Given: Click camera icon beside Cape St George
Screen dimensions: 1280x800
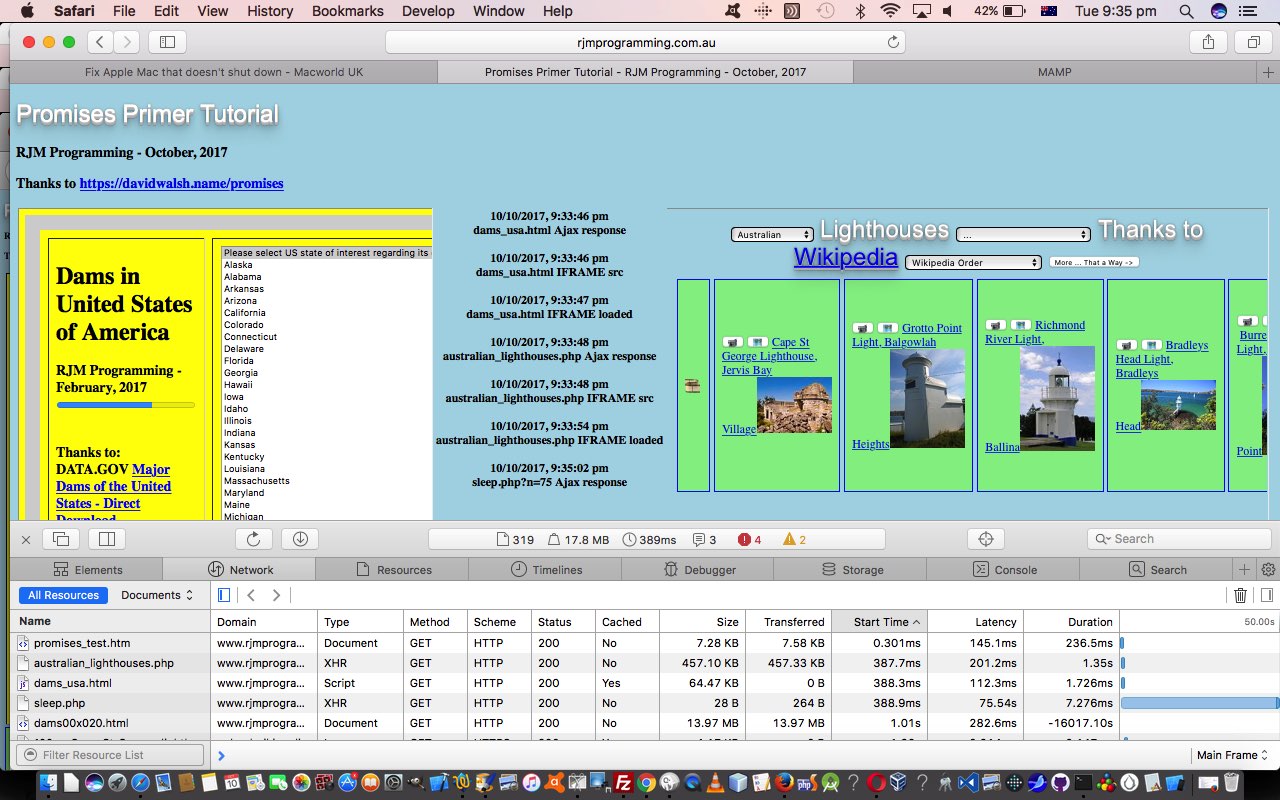Looking at the screenshot, I should pyautogui.click(x=732, y=342).
